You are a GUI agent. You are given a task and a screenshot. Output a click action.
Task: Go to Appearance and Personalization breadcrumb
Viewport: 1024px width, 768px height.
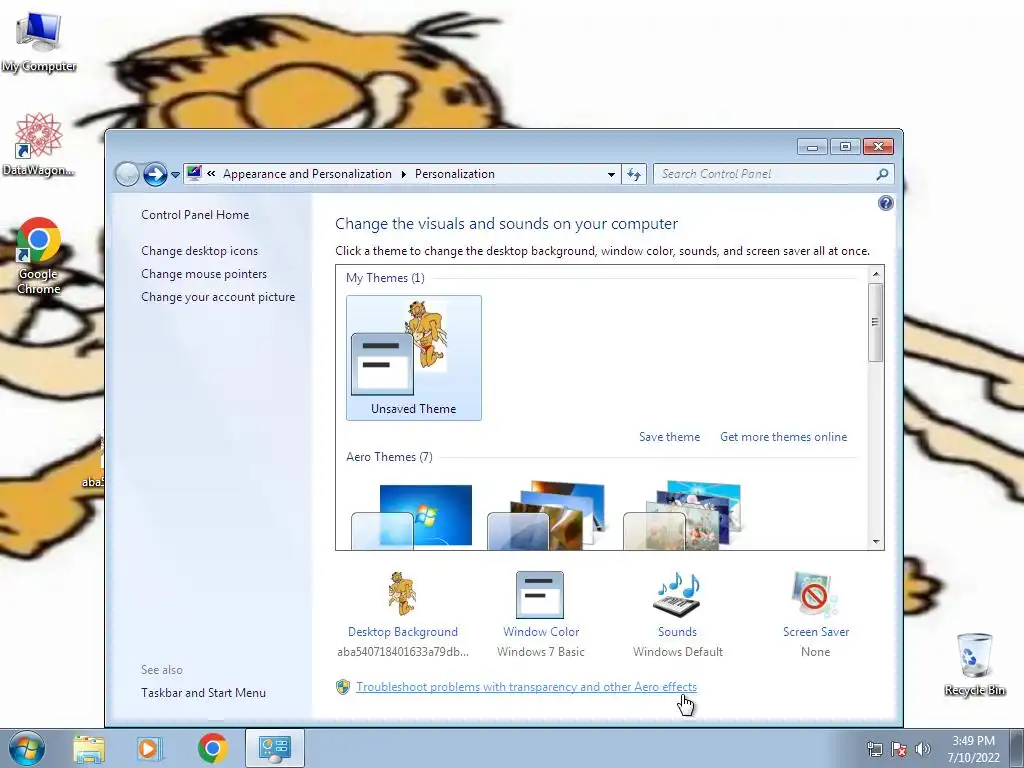point(308,174)
